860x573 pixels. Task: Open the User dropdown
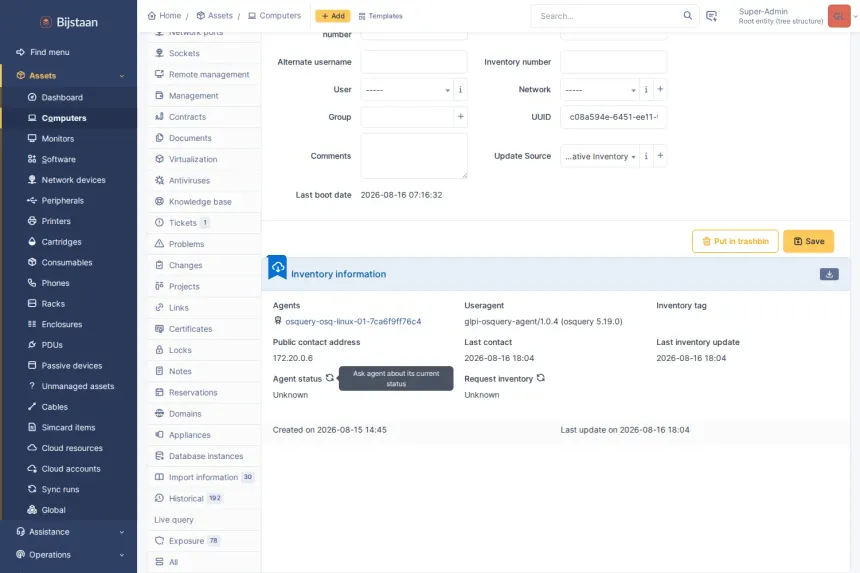[407, 89]
